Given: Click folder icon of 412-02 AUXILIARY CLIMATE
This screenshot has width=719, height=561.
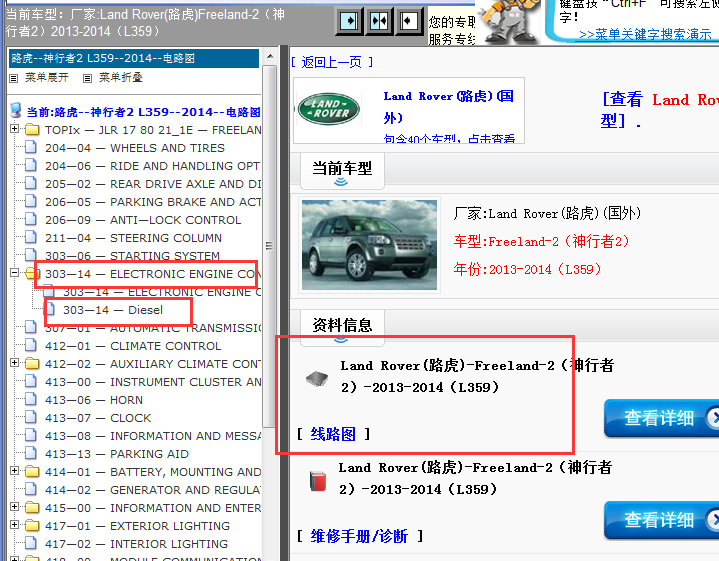Looking at the screenshot, I should pyautogui.click(x=32, y=363).
